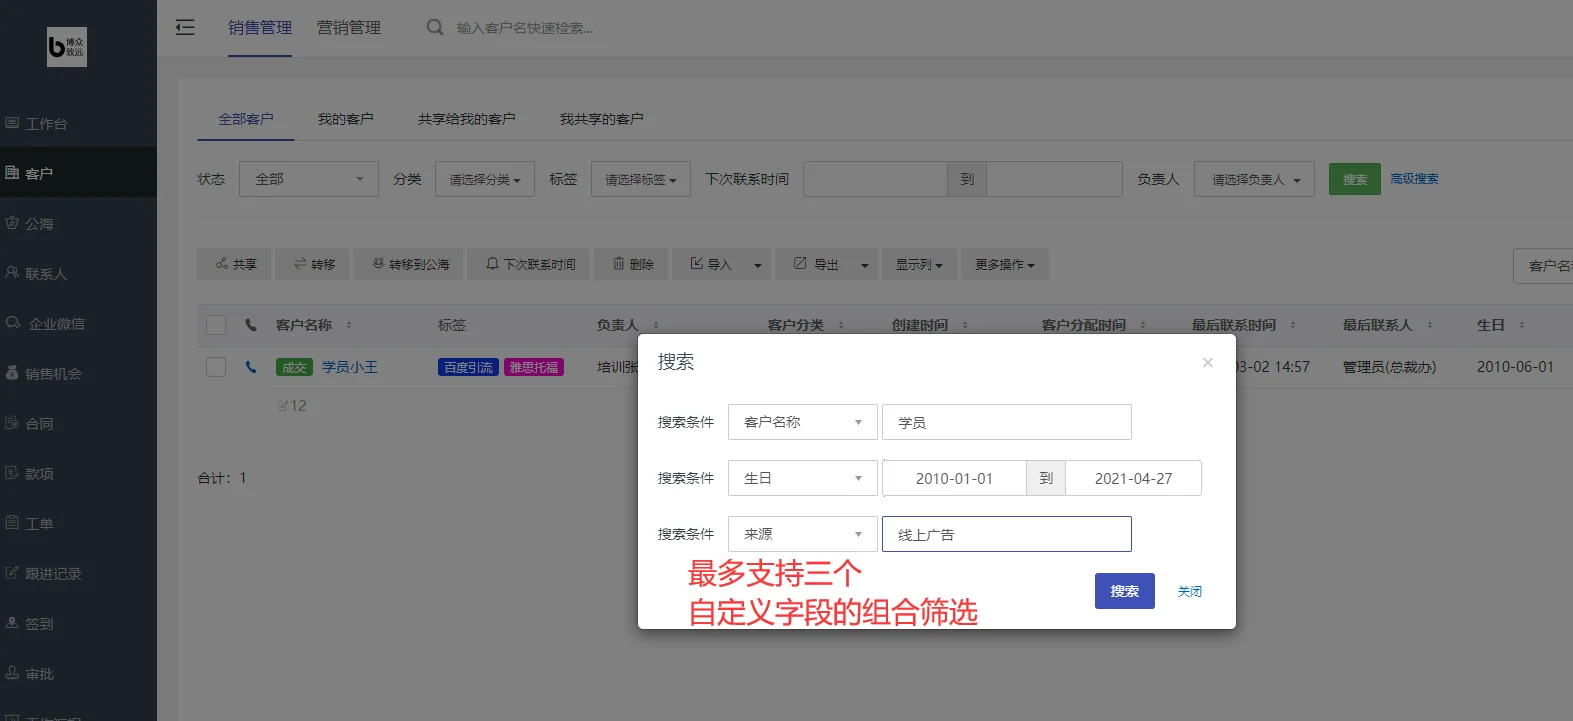Click the company logo in the sidebar
This screenshot has width=1573, height=721.
pos(67,47)
